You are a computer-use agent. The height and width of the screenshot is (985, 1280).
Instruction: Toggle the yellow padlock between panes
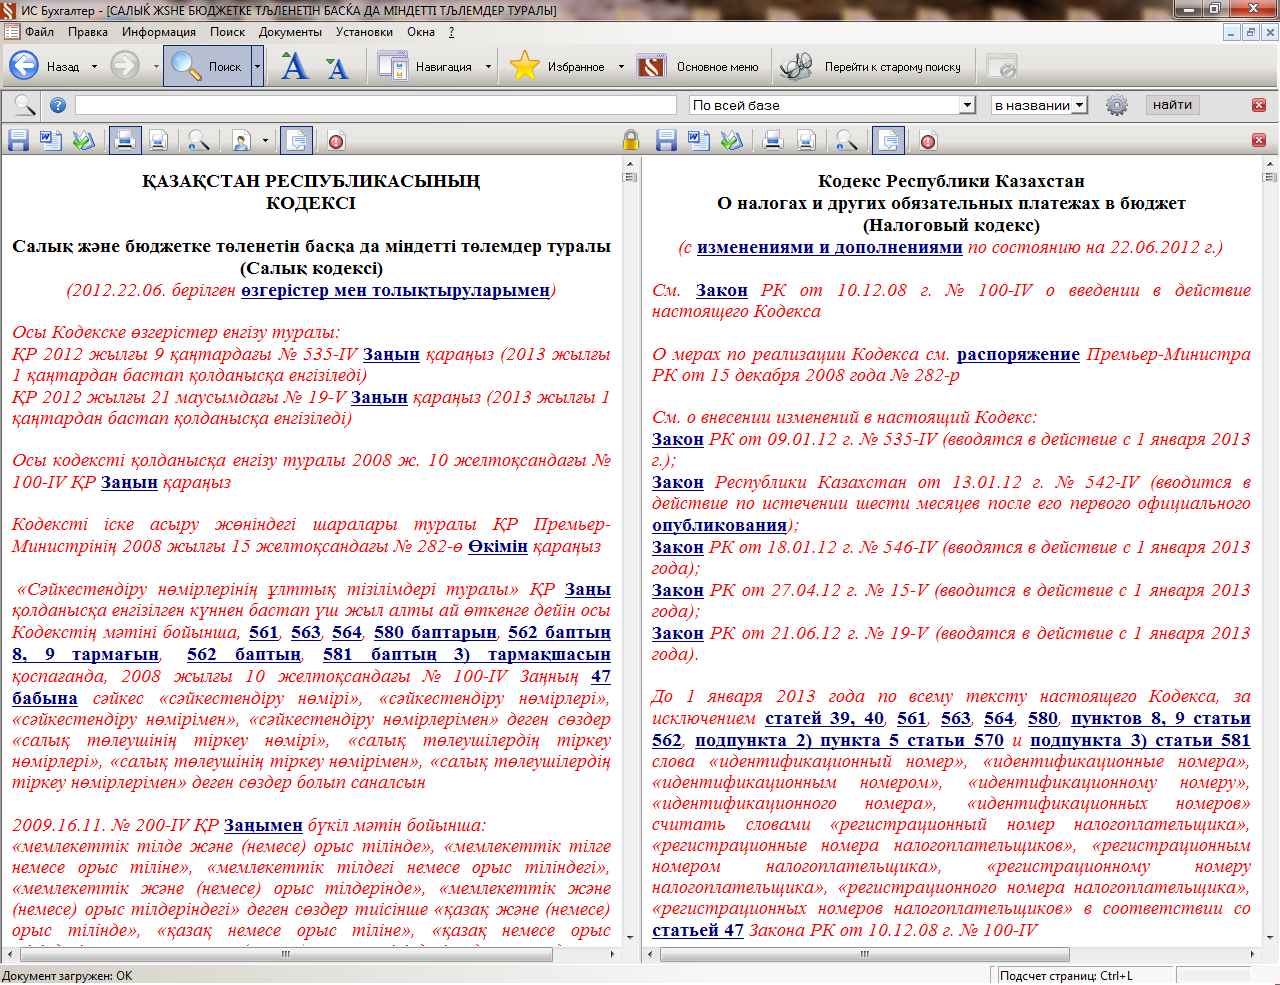pyautogui.click(x=631, y=140)
